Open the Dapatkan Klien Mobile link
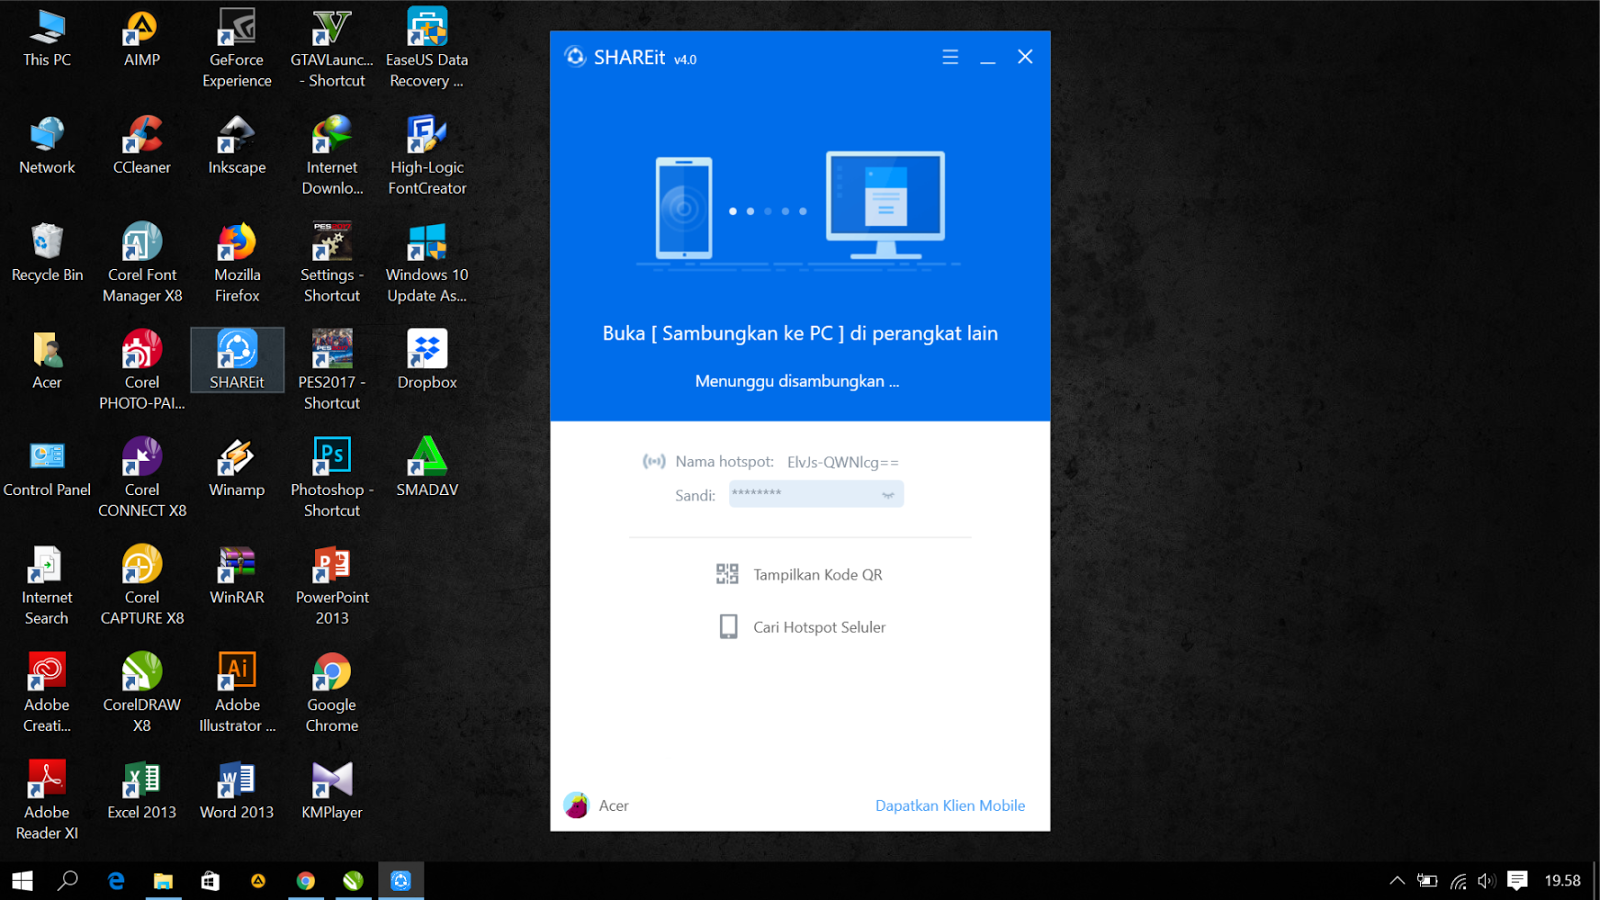1600x900 pixels. (950, 806)
